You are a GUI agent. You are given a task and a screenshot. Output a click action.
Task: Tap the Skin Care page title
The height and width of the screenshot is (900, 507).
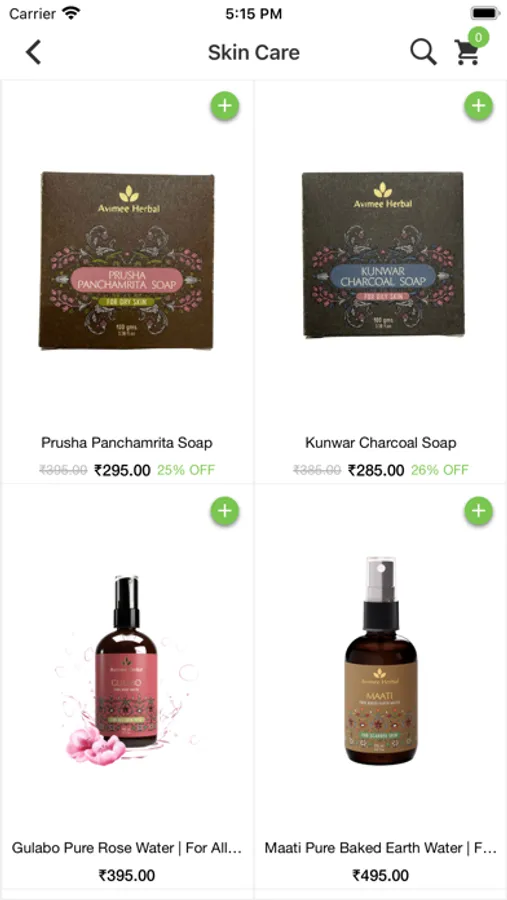pos(254,52)
